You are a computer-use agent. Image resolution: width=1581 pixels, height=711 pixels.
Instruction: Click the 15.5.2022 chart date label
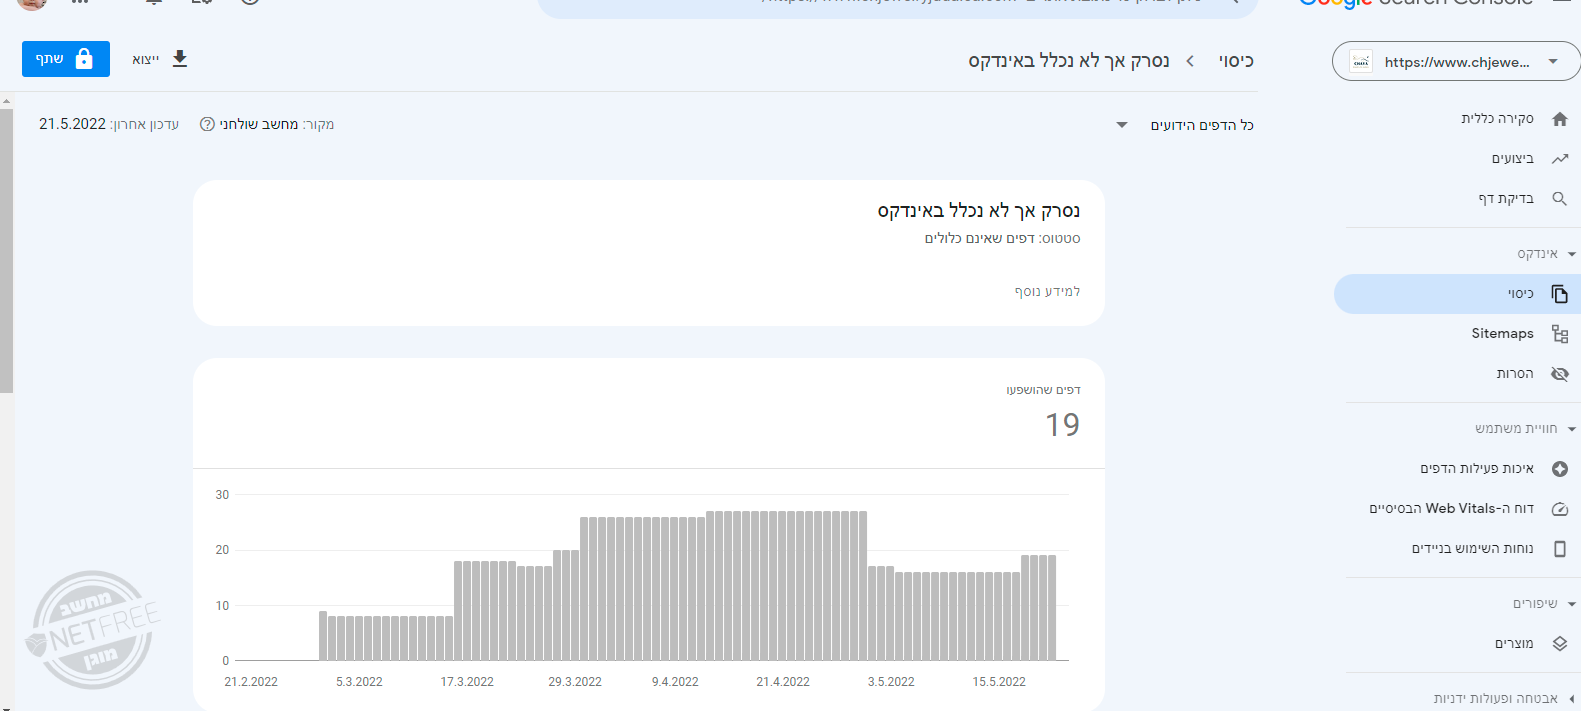click(x=999, y=682)
